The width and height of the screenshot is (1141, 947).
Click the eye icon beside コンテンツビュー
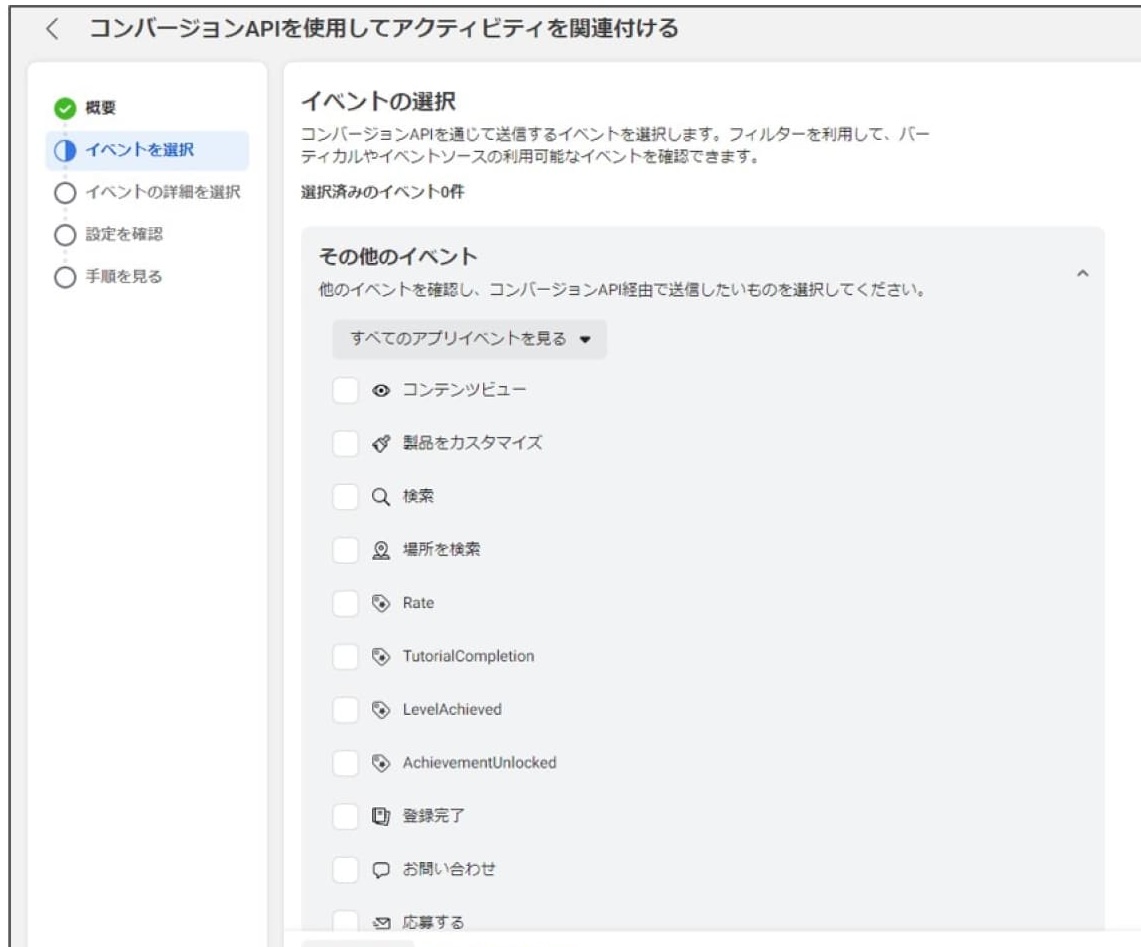381,391
